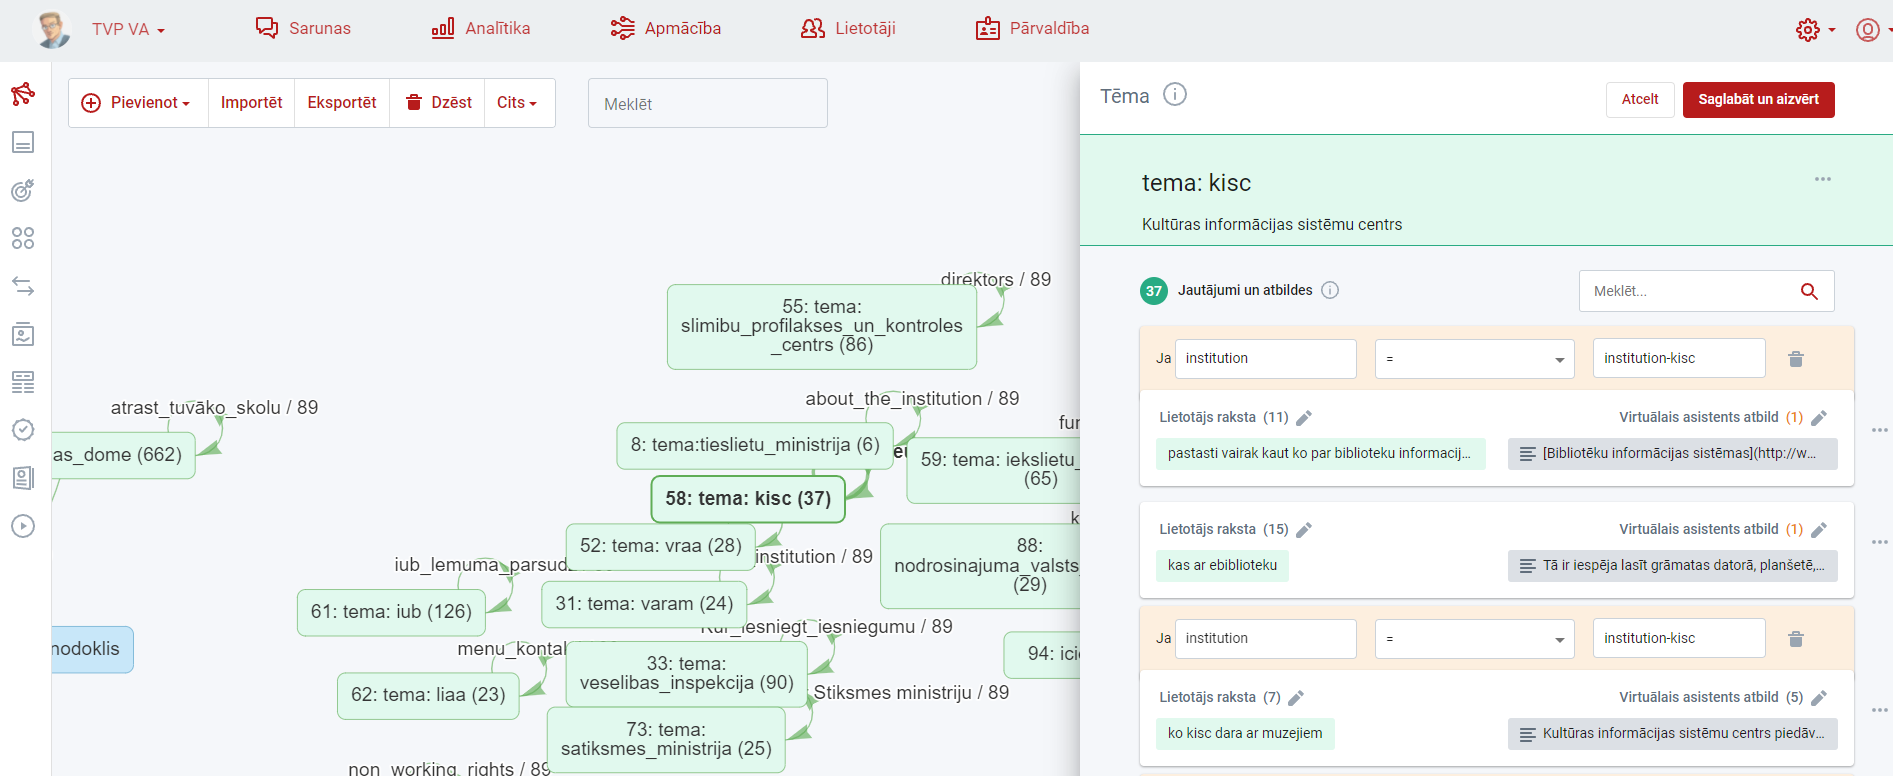Click the search magnifier icon in questions panel
Image resolution: width=1893 pixels, height=776 pixels.
[1808, 291]
